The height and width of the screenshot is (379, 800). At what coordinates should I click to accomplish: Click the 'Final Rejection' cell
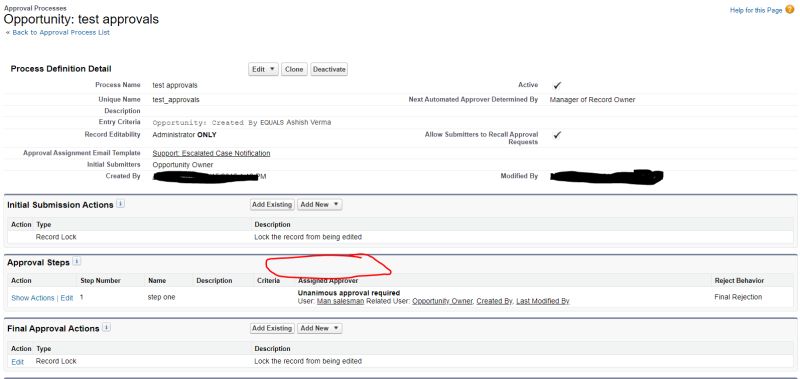click(x=738, y=297)
